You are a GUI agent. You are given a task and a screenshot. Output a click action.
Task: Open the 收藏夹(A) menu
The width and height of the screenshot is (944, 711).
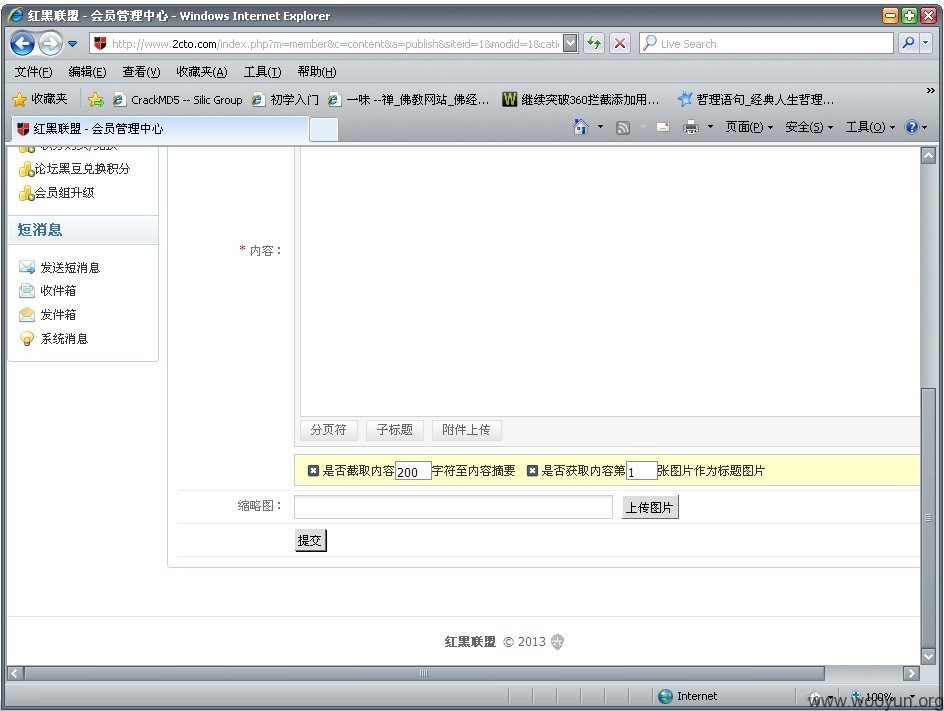(x=202, y=72)
